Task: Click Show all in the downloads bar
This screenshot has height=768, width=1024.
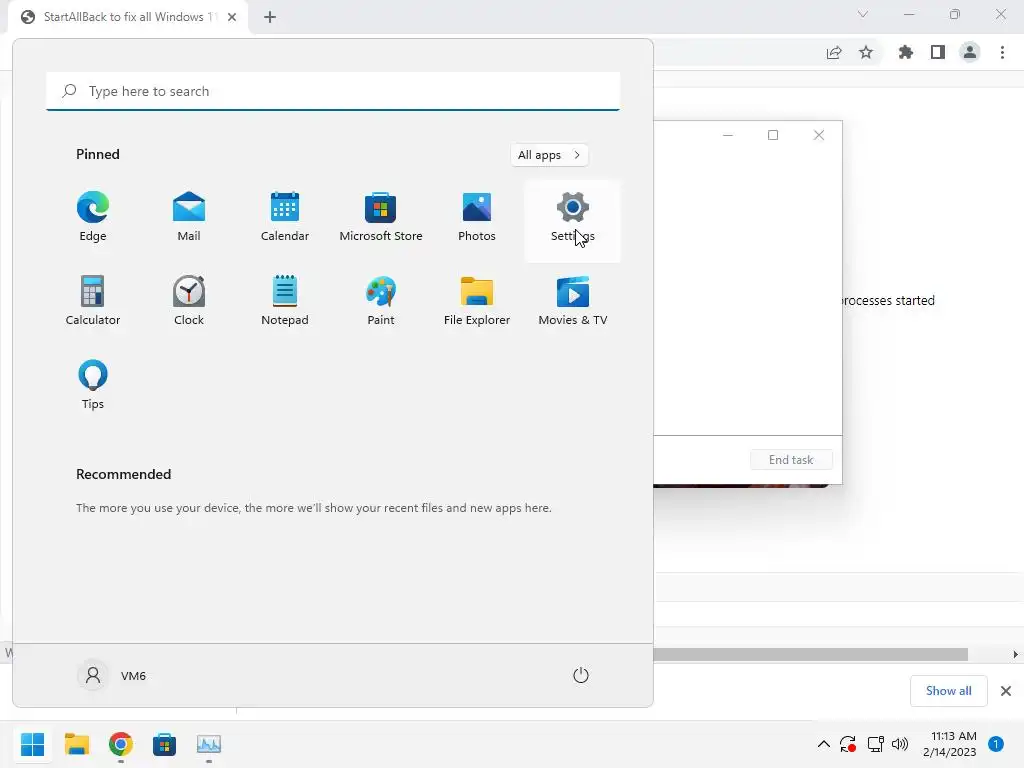Action: [948, 691]
